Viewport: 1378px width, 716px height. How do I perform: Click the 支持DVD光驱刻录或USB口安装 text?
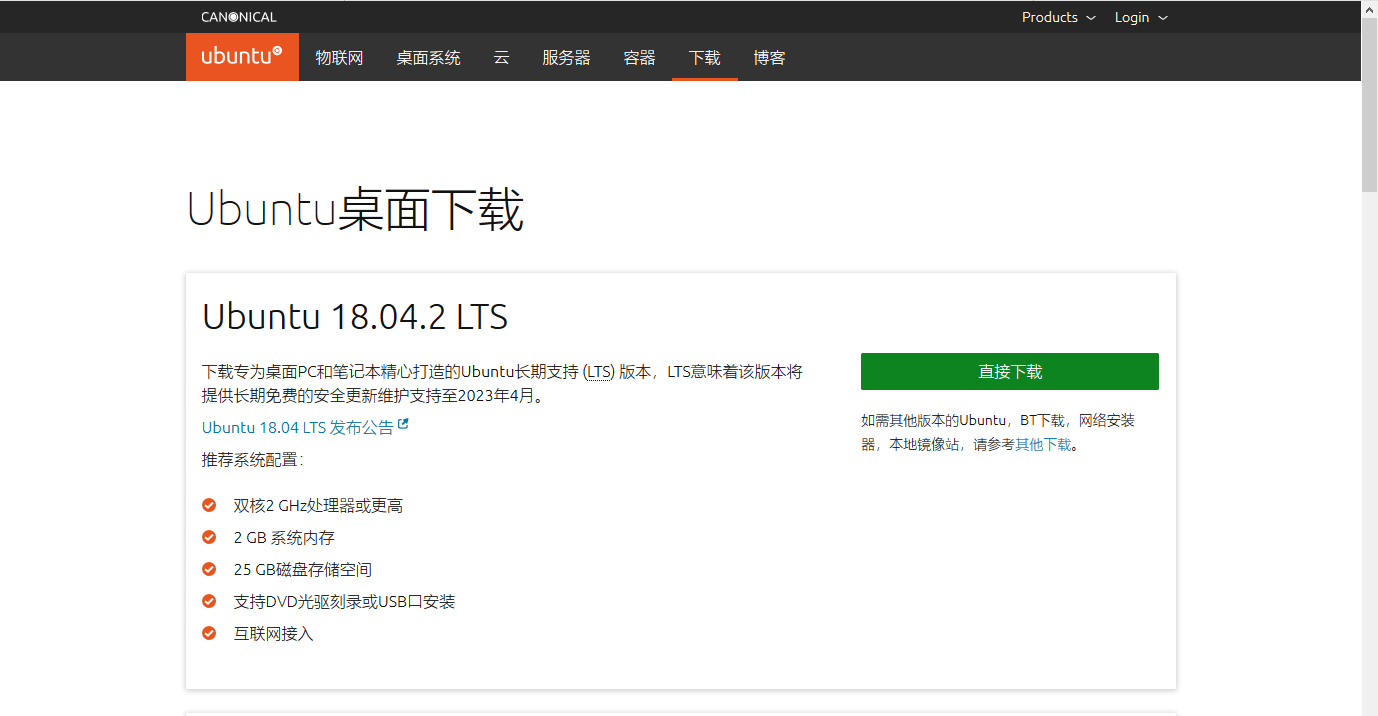[x=344, y=602]
